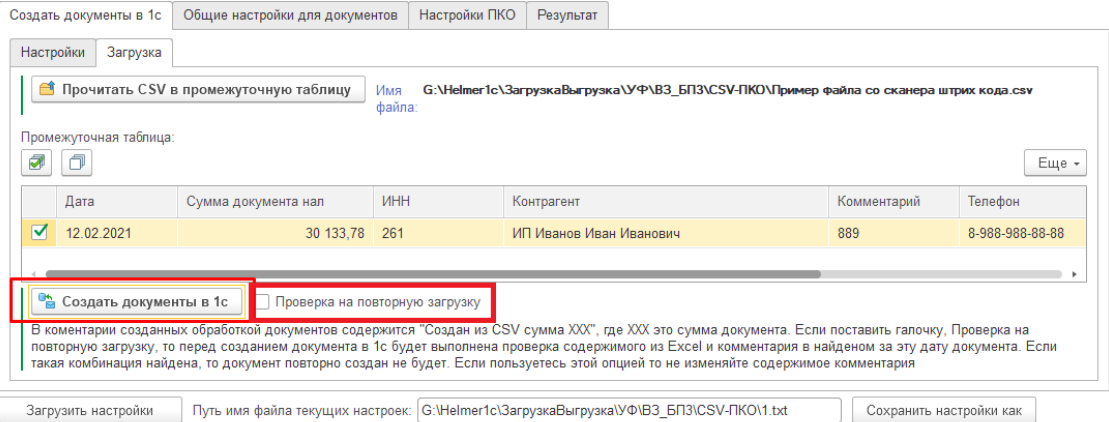Image resolution: width=1109 pixels, height=422 pixels.
Task: Switch to the Общие настройки для документов tab
Action: pyautogui.click(x=291, y=15)
